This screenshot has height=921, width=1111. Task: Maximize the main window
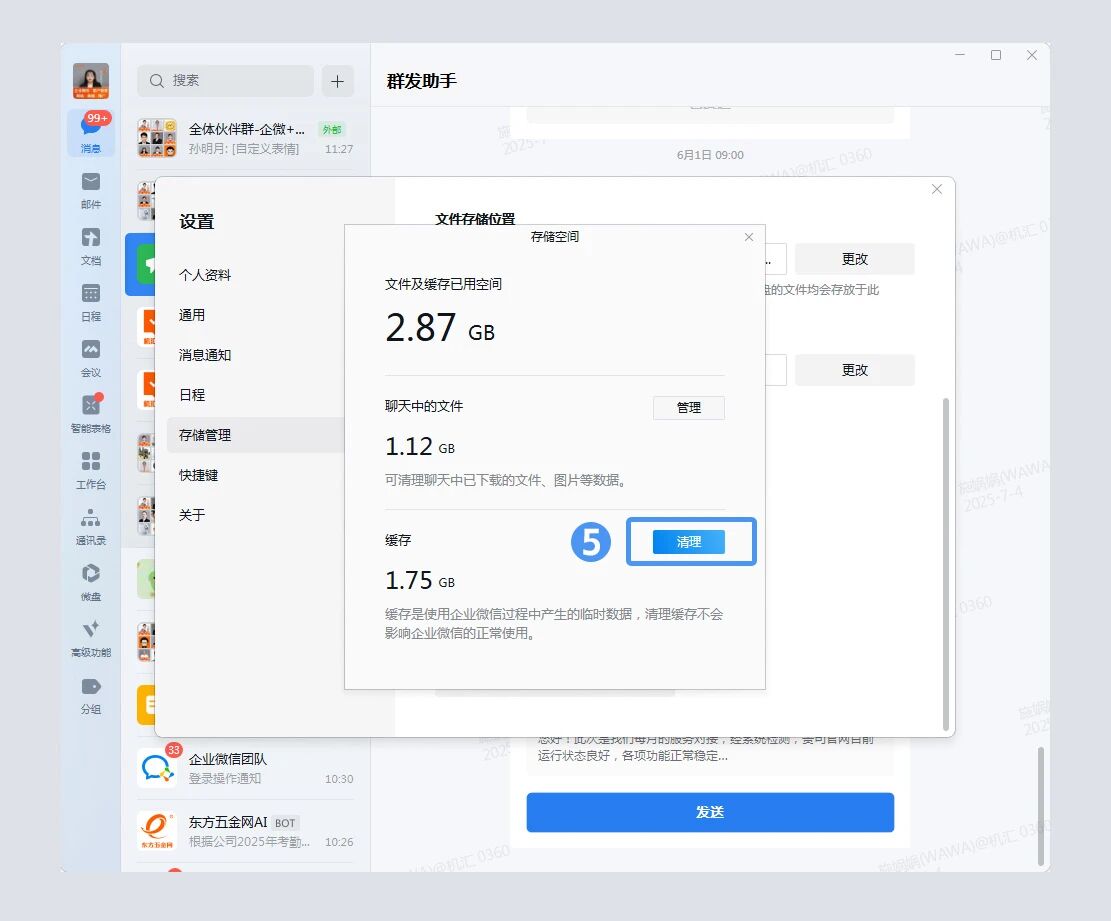996,55
